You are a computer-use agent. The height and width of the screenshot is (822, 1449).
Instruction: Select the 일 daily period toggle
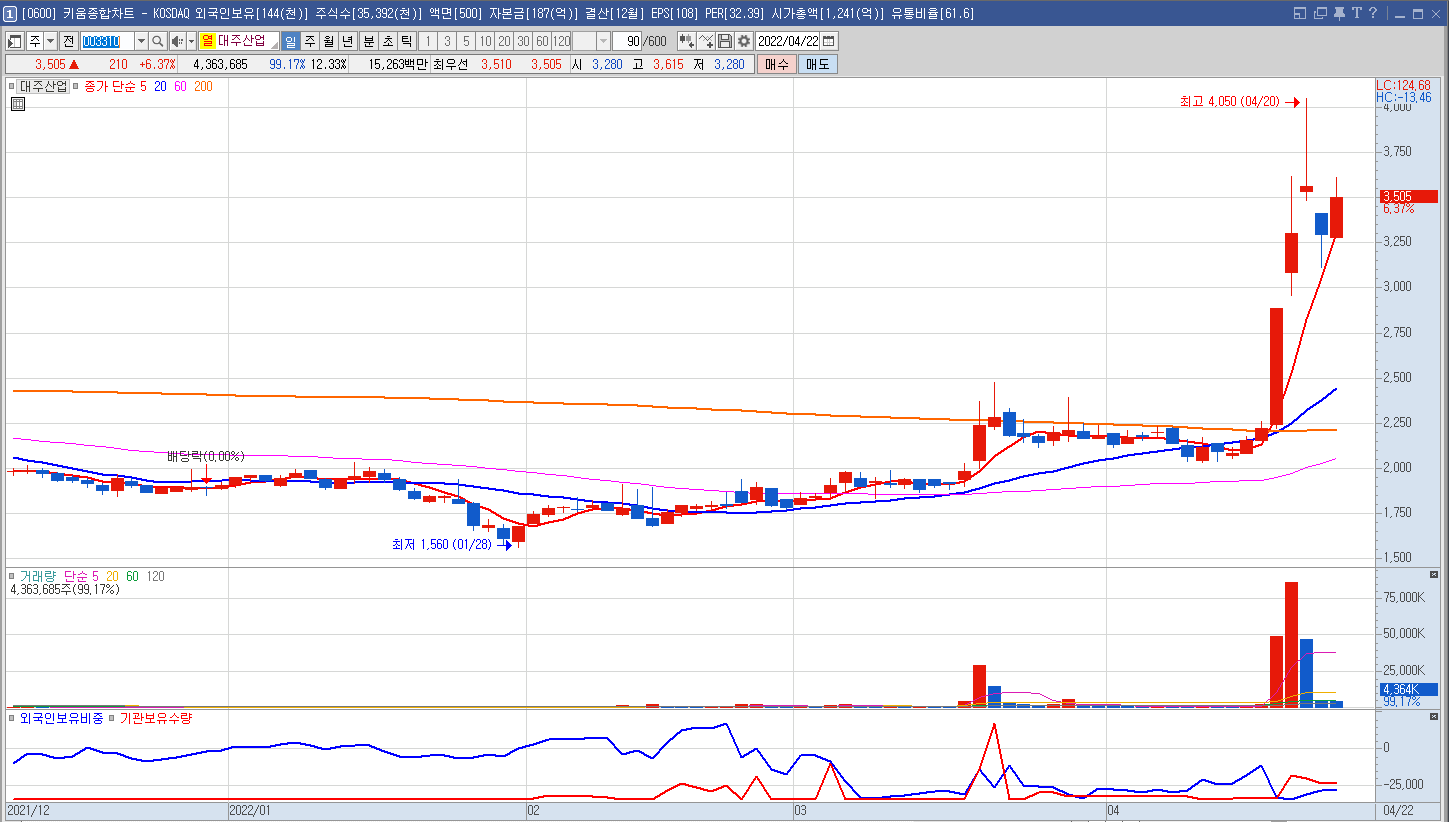290,41
